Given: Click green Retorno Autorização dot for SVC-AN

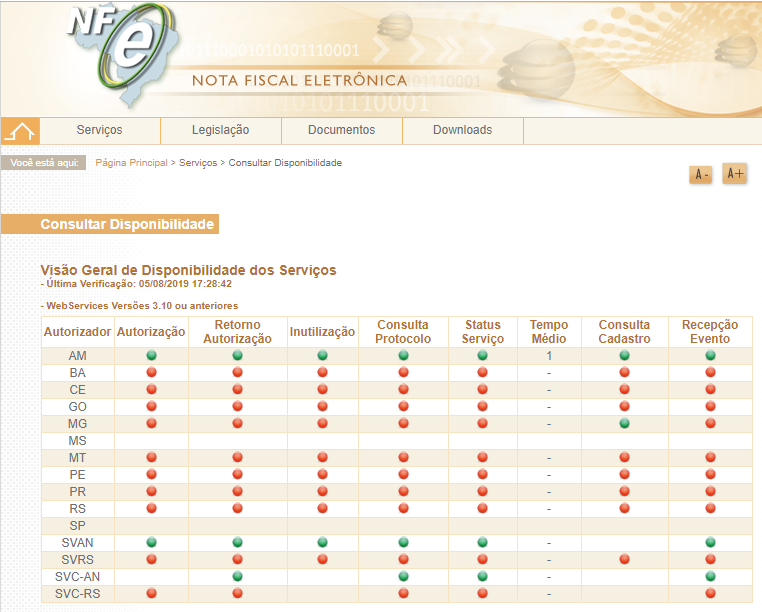Looking at the screenshot, I should pos(238,576).
